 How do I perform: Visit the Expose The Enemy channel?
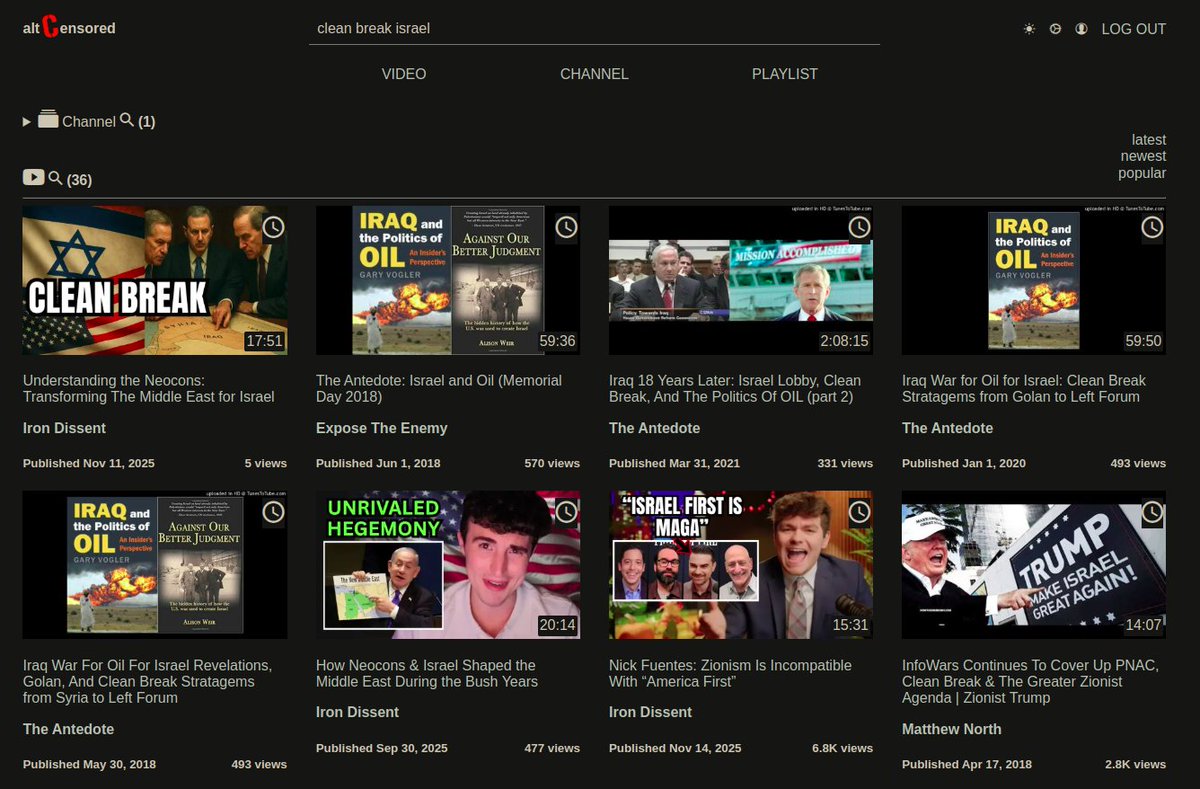pos(382,428)
